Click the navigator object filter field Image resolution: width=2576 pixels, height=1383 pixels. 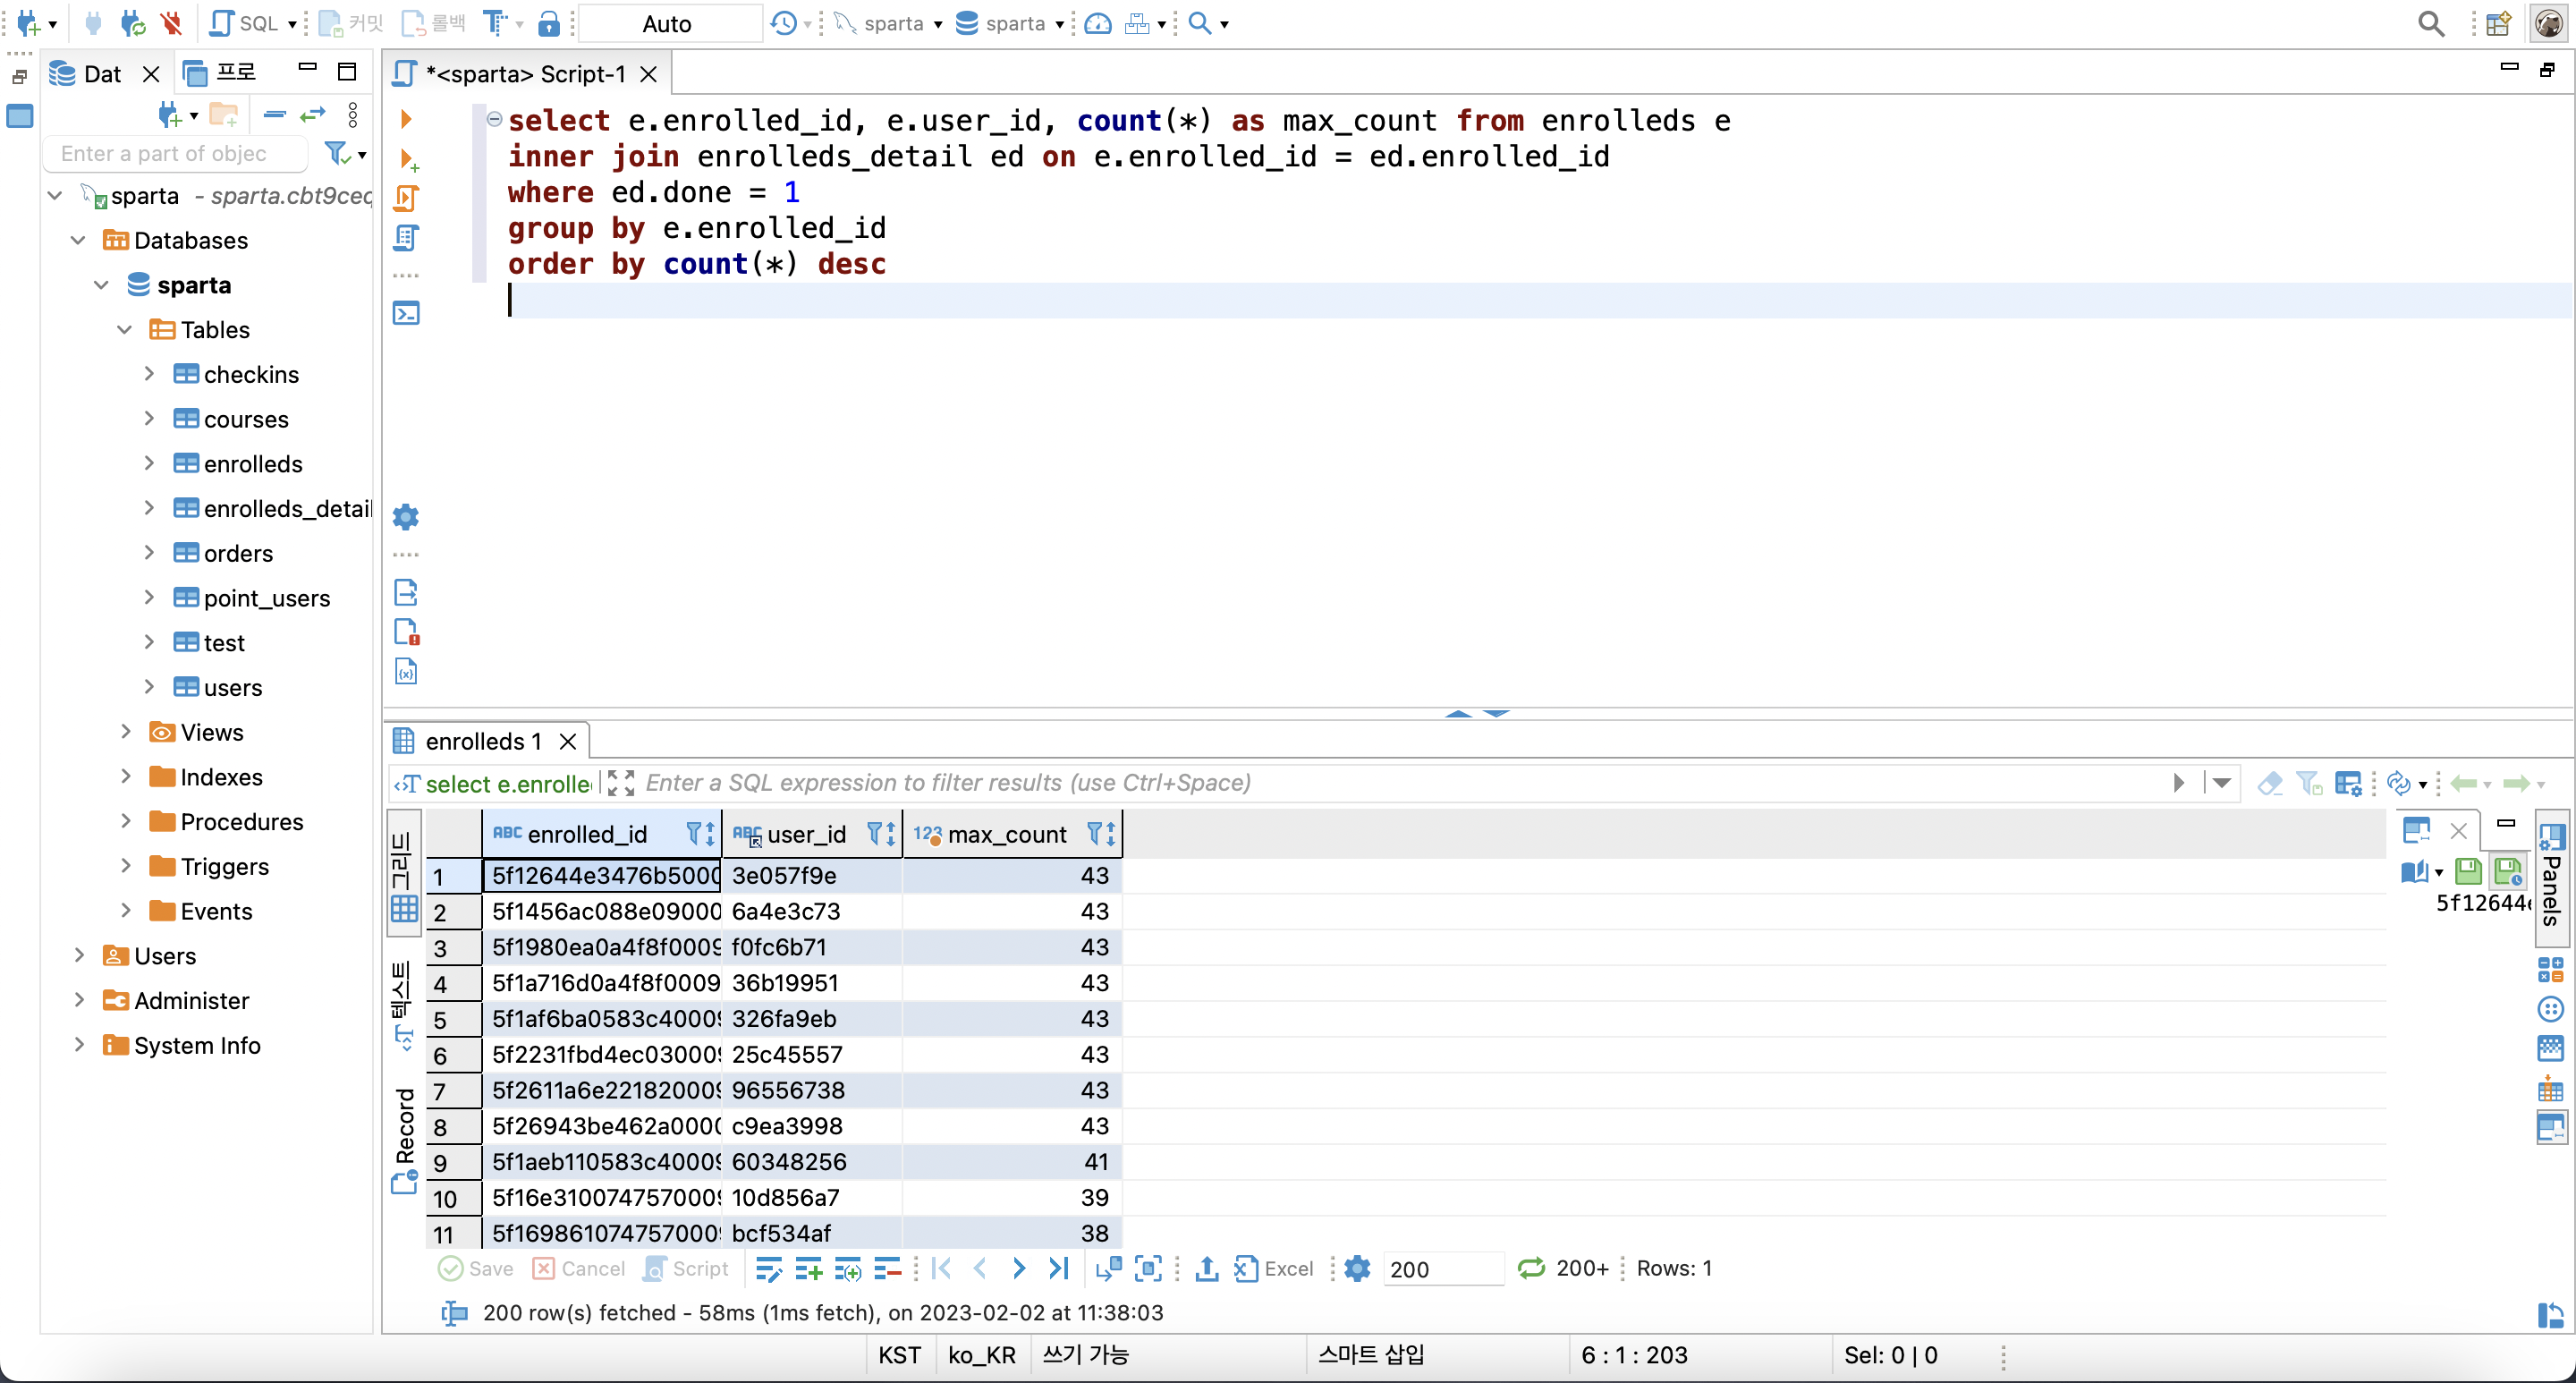pos(176,153)
